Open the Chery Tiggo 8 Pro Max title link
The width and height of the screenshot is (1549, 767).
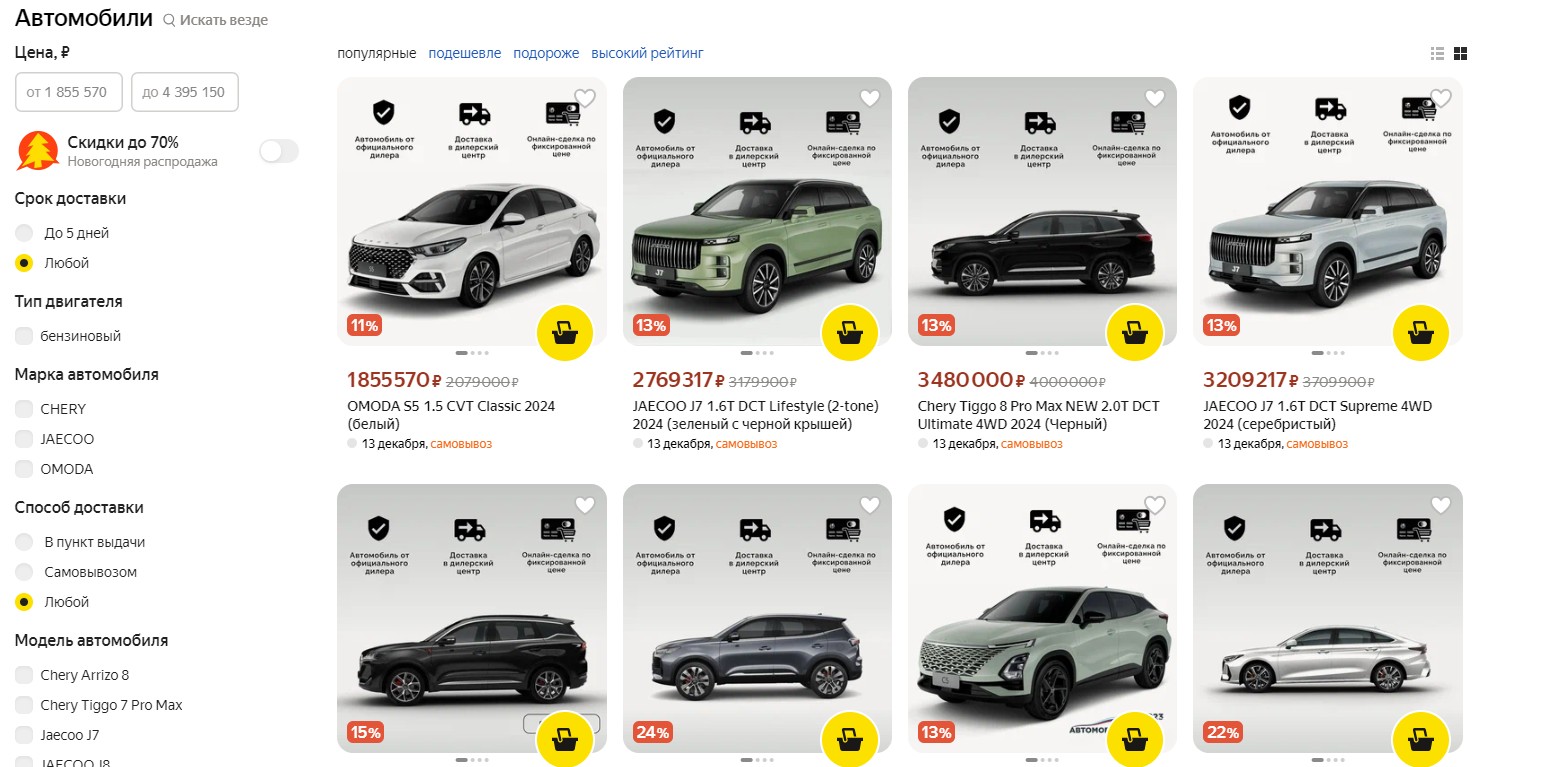point(1038,415)
